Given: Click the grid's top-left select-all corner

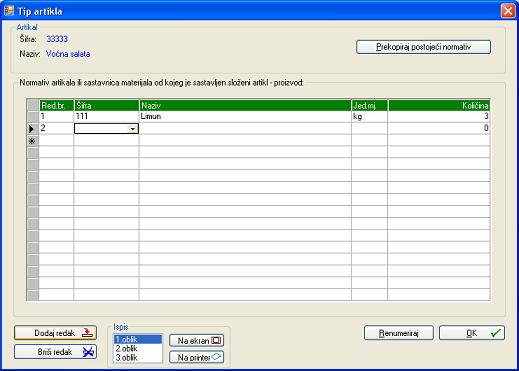Looking at the screenshot, I should 33,105.
